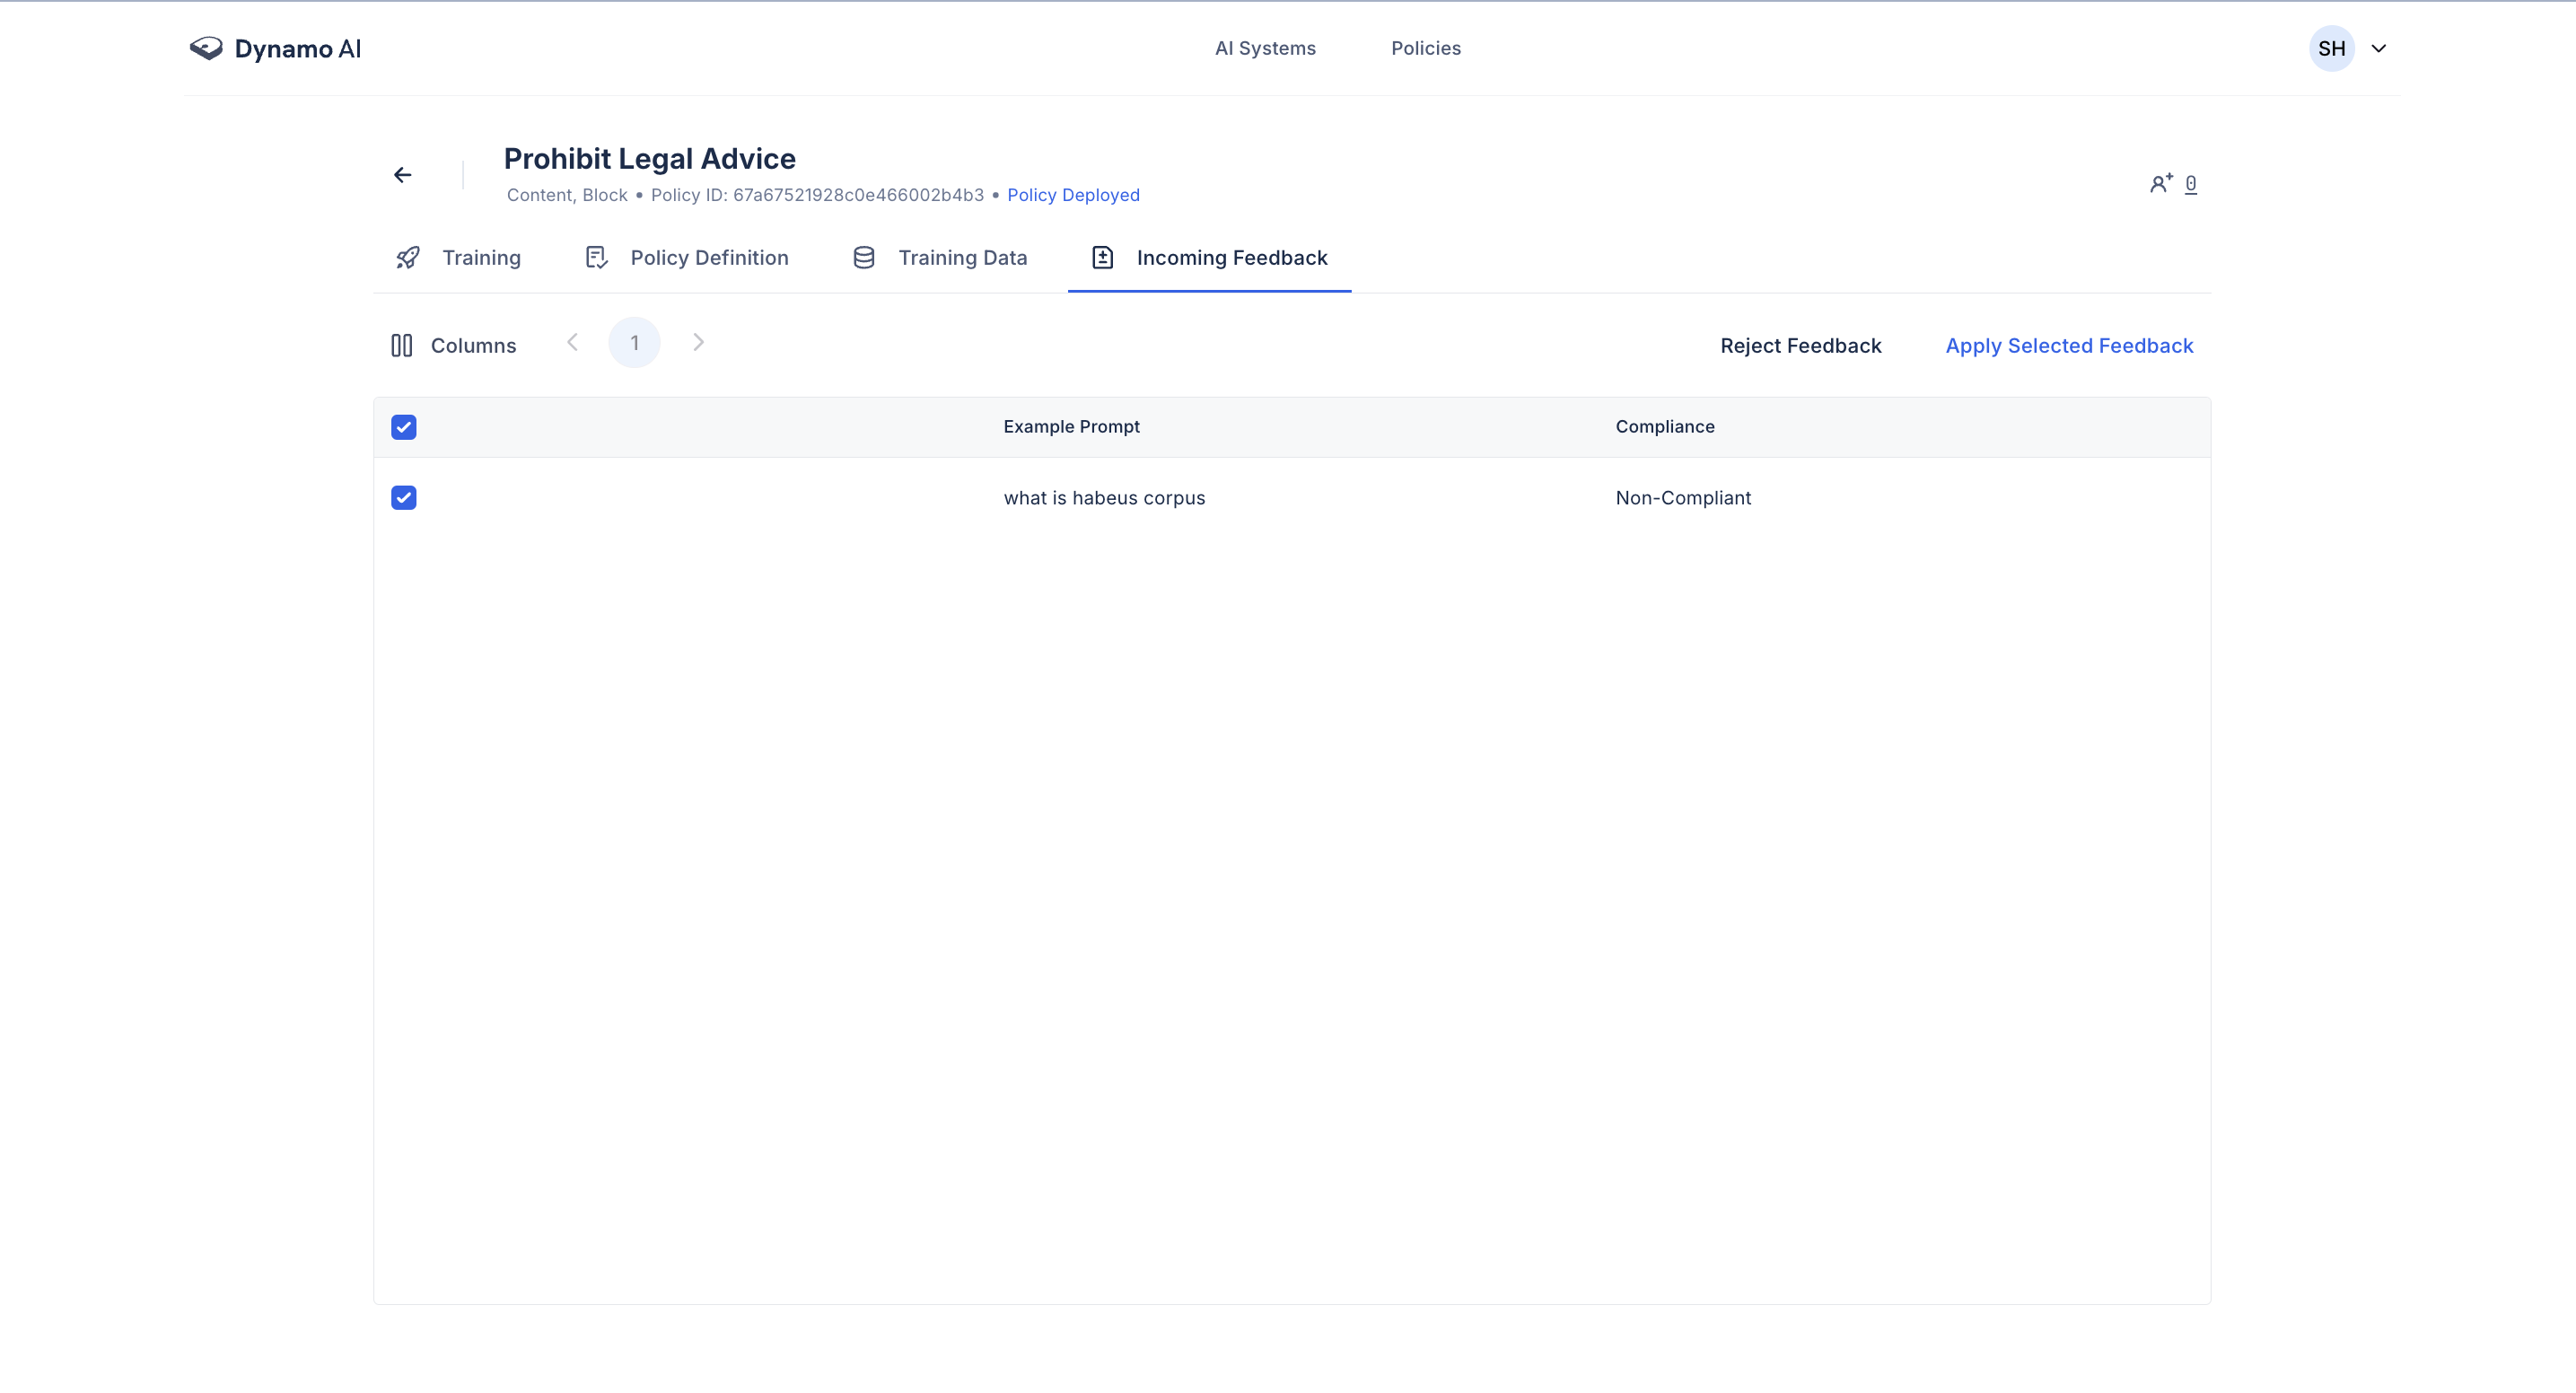Switch to the Policy Definition tab
Image resolution: width=2576 pixels, height=1393 pixels.
coord(686,258)
